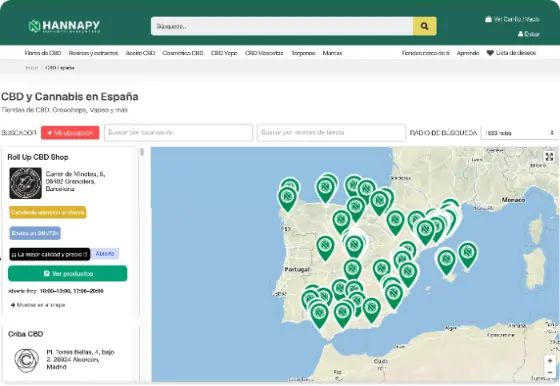Open CBD Mascotas menu
The width and height of the screenshot is (560, 386).
[264, 53]
